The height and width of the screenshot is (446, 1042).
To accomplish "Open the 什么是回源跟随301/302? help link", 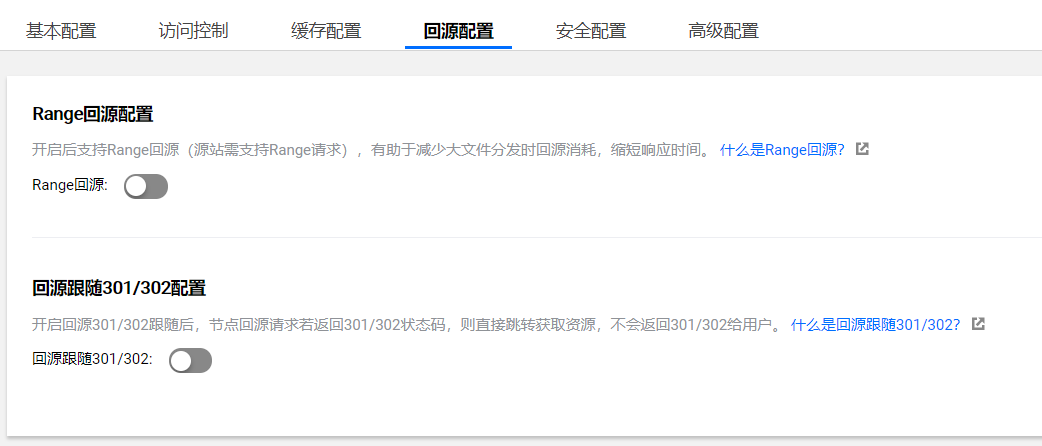I will 875,324.
